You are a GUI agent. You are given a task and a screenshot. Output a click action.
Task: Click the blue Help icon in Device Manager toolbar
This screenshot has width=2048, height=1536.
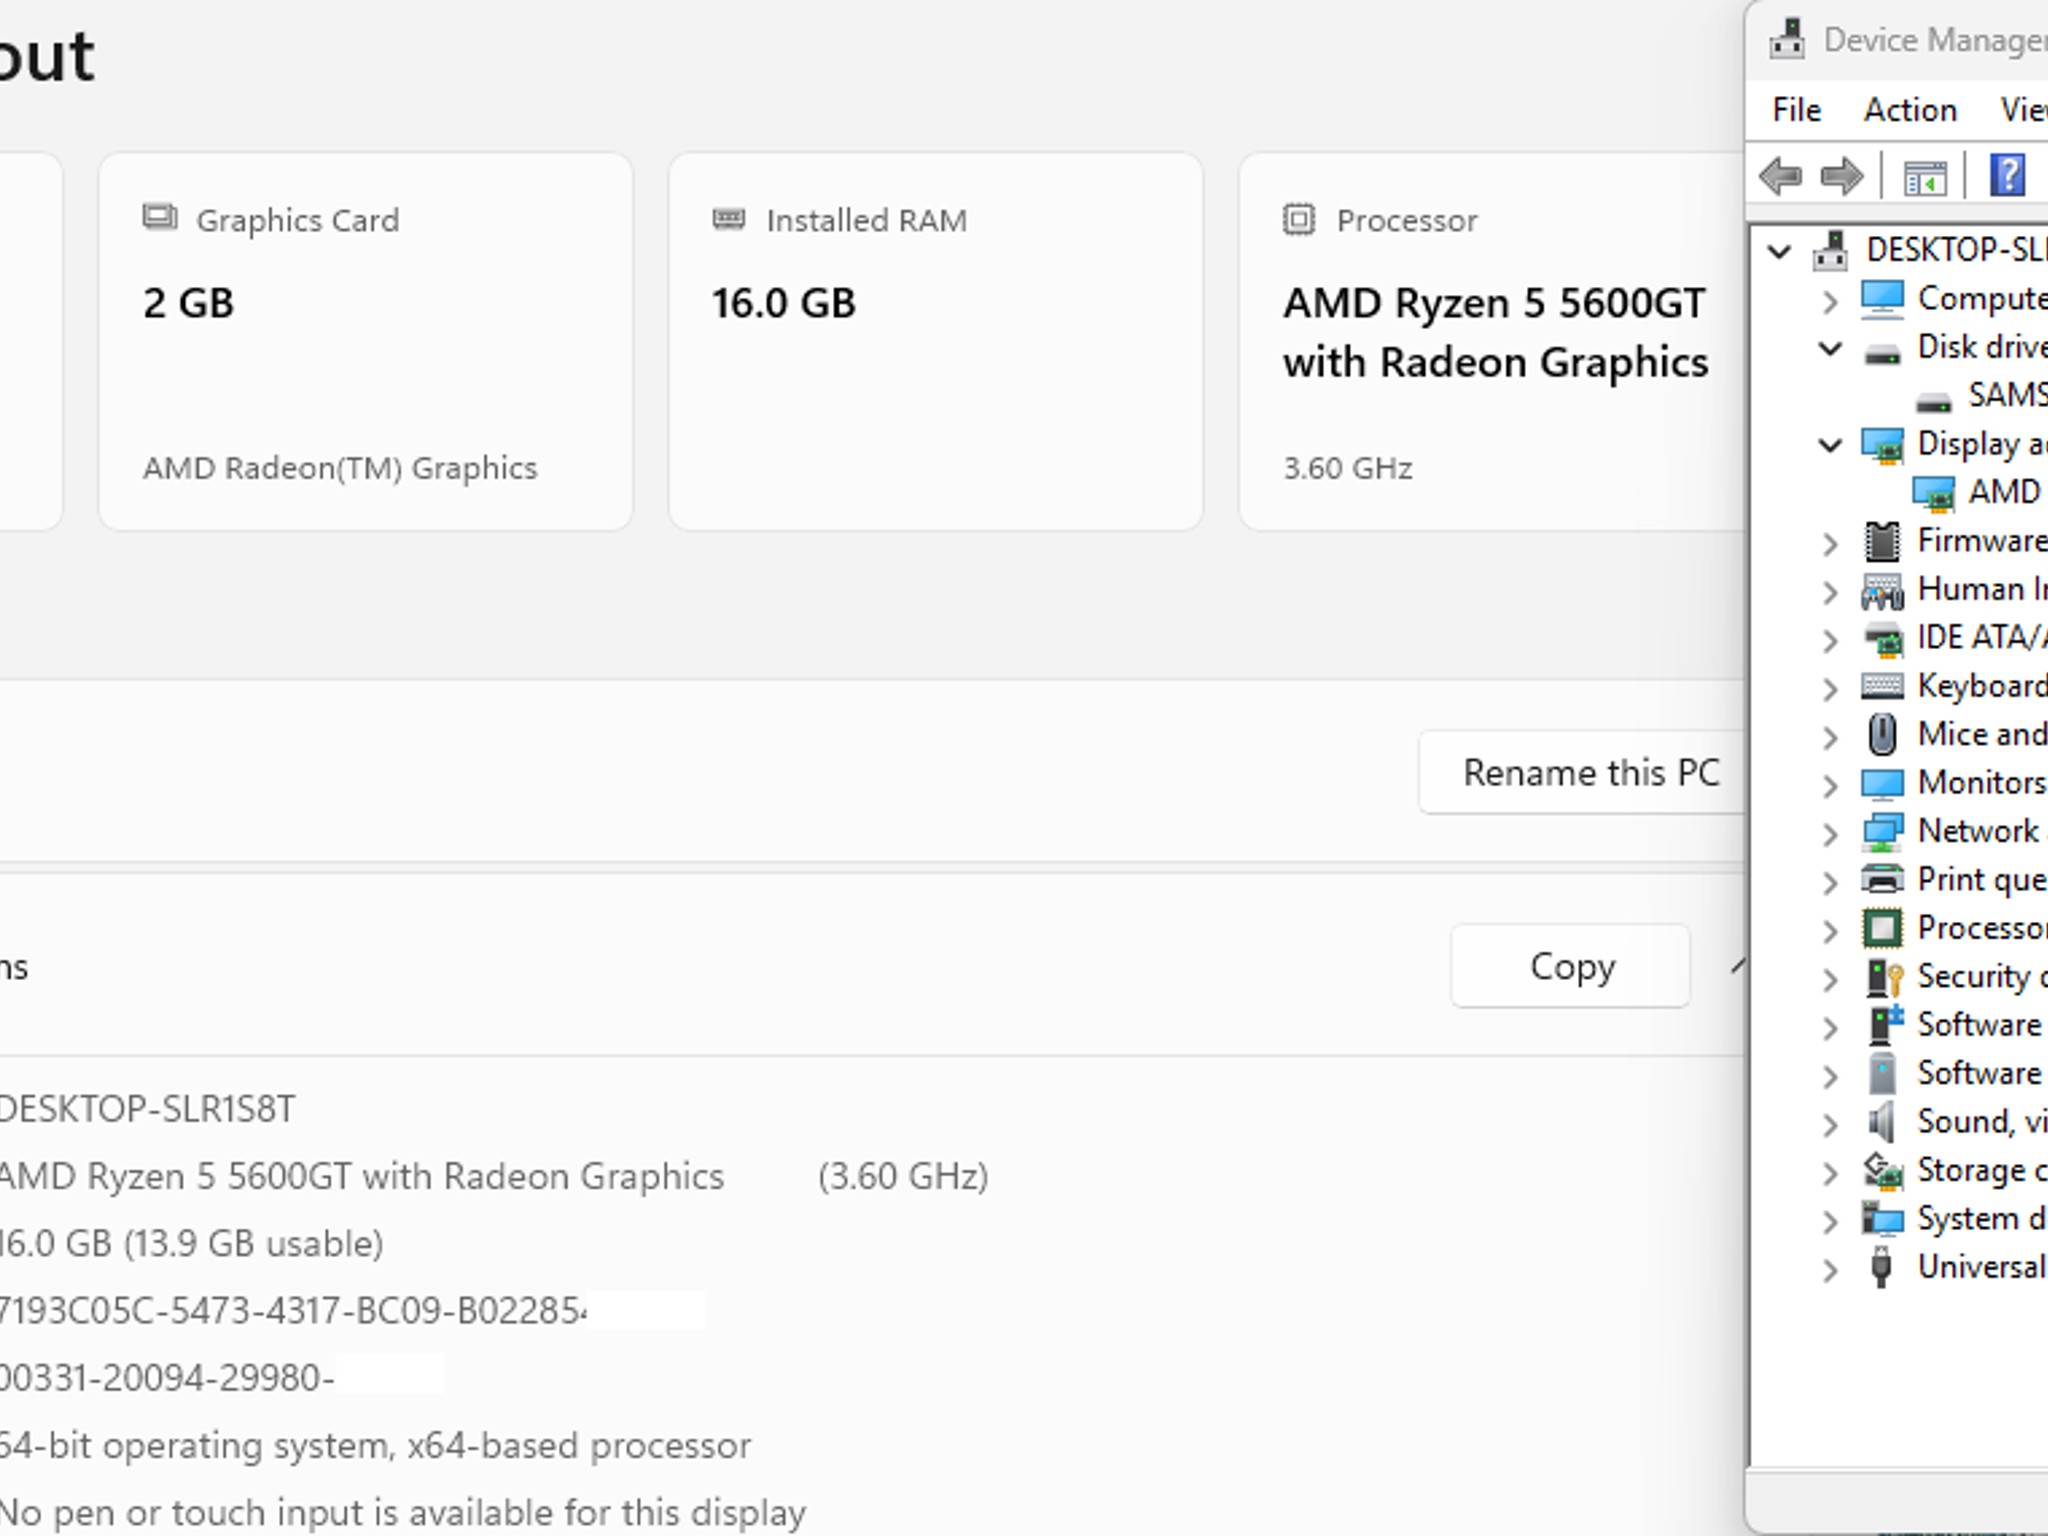point(2007,176)
